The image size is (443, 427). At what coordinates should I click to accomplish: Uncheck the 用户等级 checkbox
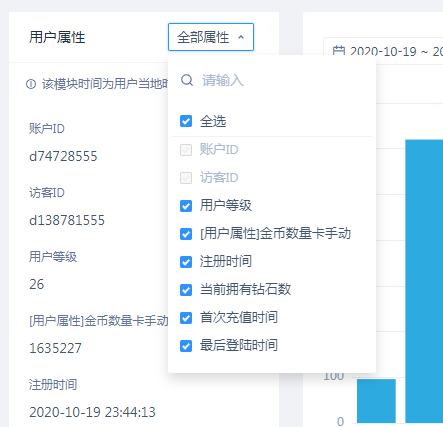coord(186,206)
